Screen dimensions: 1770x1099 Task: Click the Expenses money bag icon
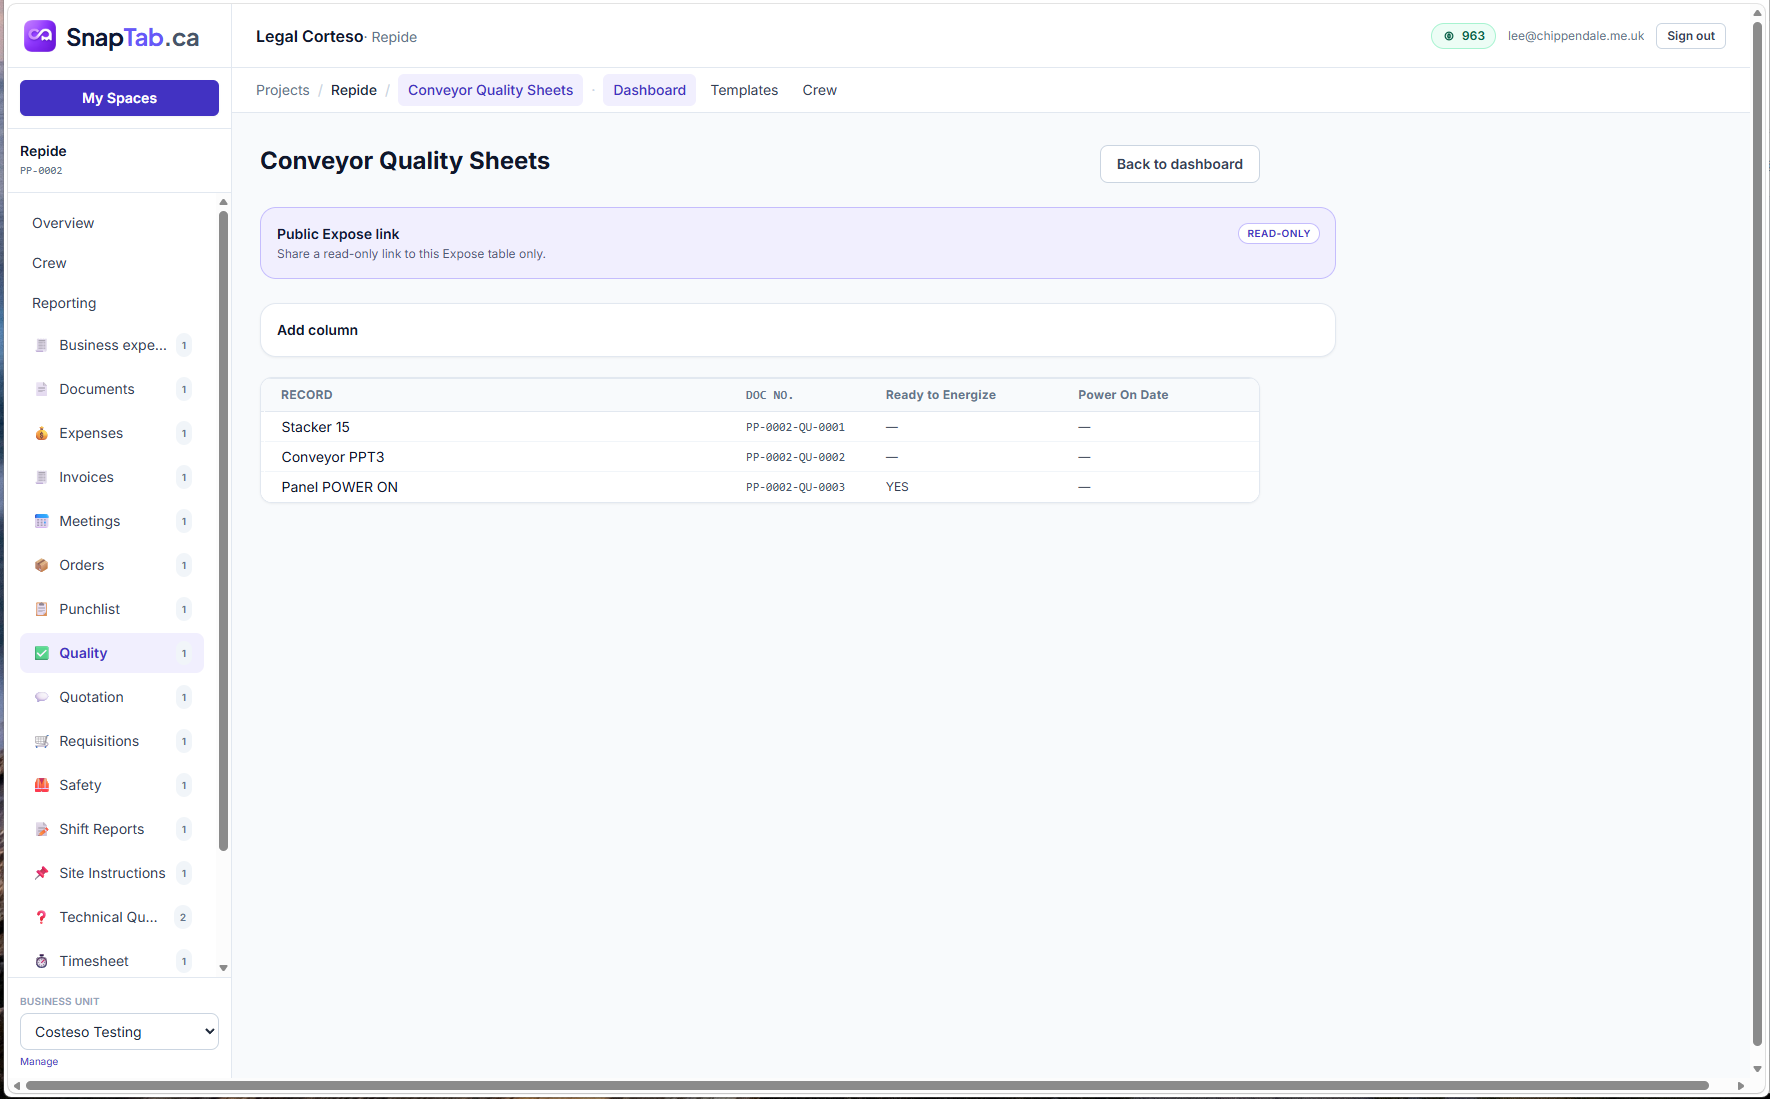41,433
